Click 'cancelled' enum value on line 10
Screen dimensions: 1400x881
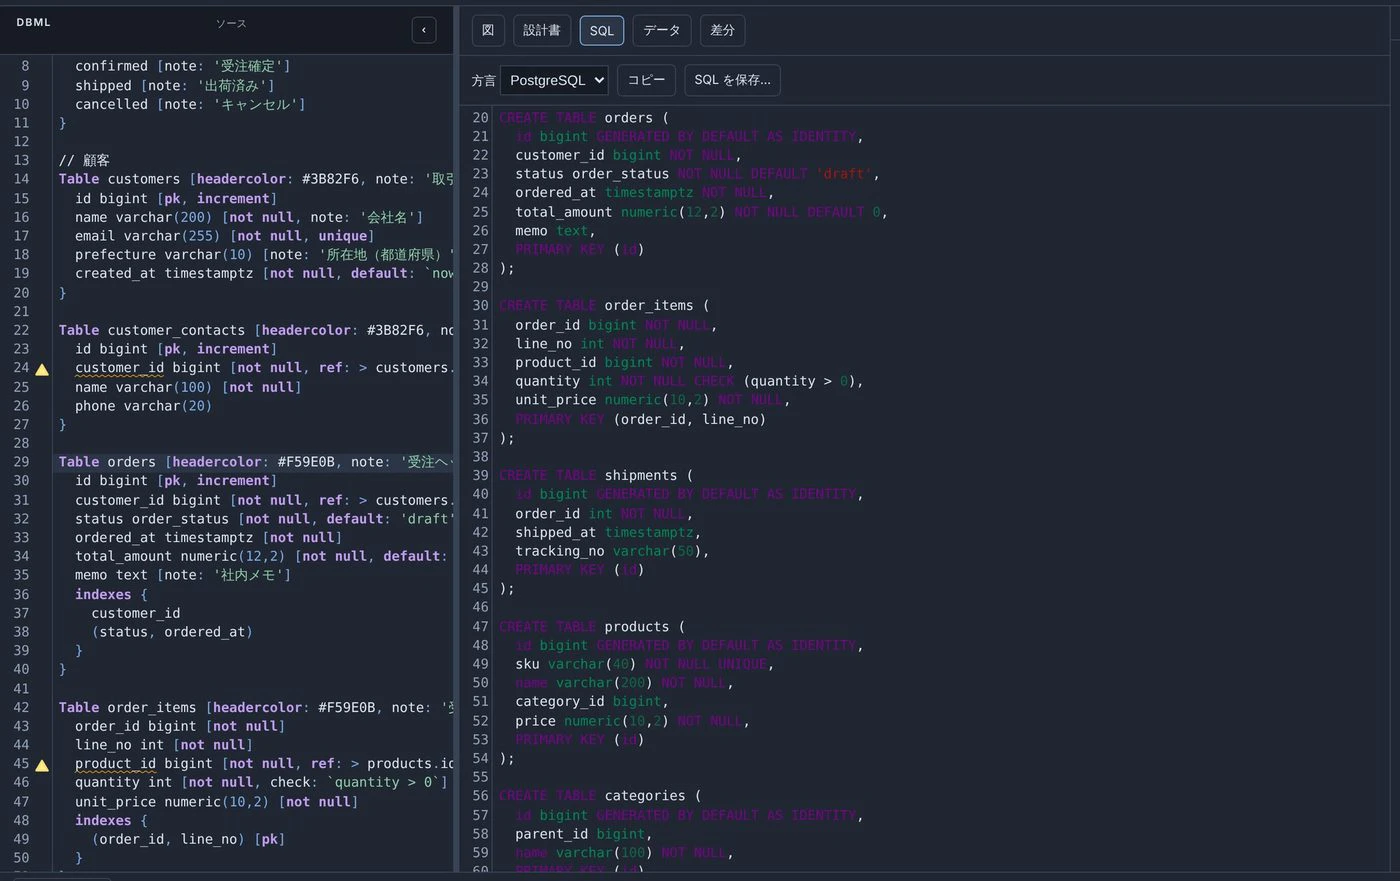pos(111,104)
